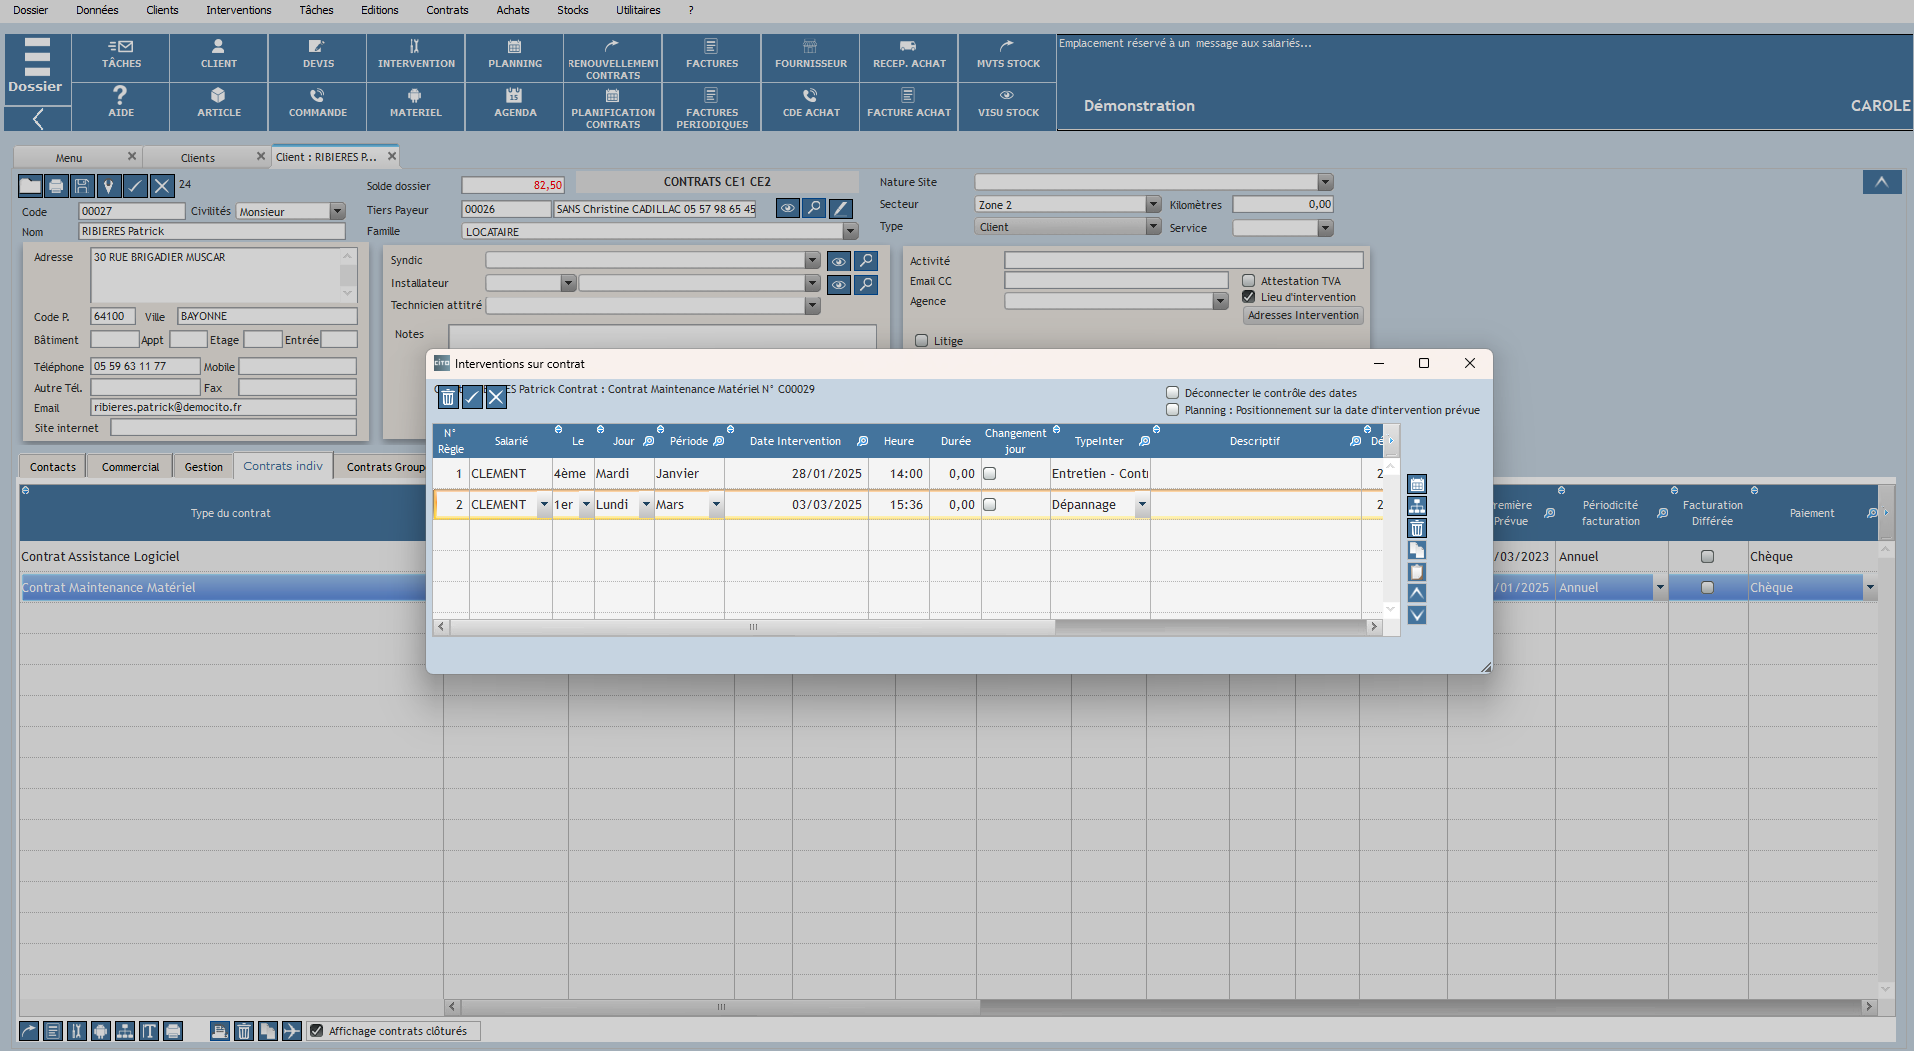Image resolution: width=1914 pixels, height=1051 pixels.
Task: Click the print icon in client form toolbar
Action: pyautogui.click(x=56, y=186)
